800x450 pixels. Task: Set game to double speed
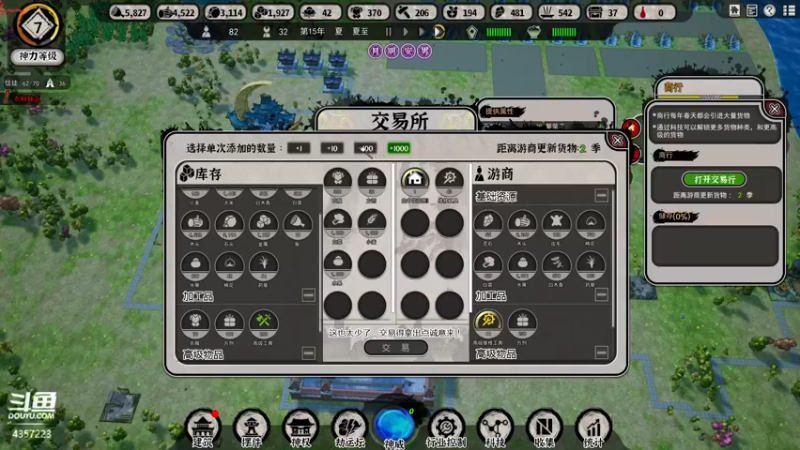tap(422, 32)
